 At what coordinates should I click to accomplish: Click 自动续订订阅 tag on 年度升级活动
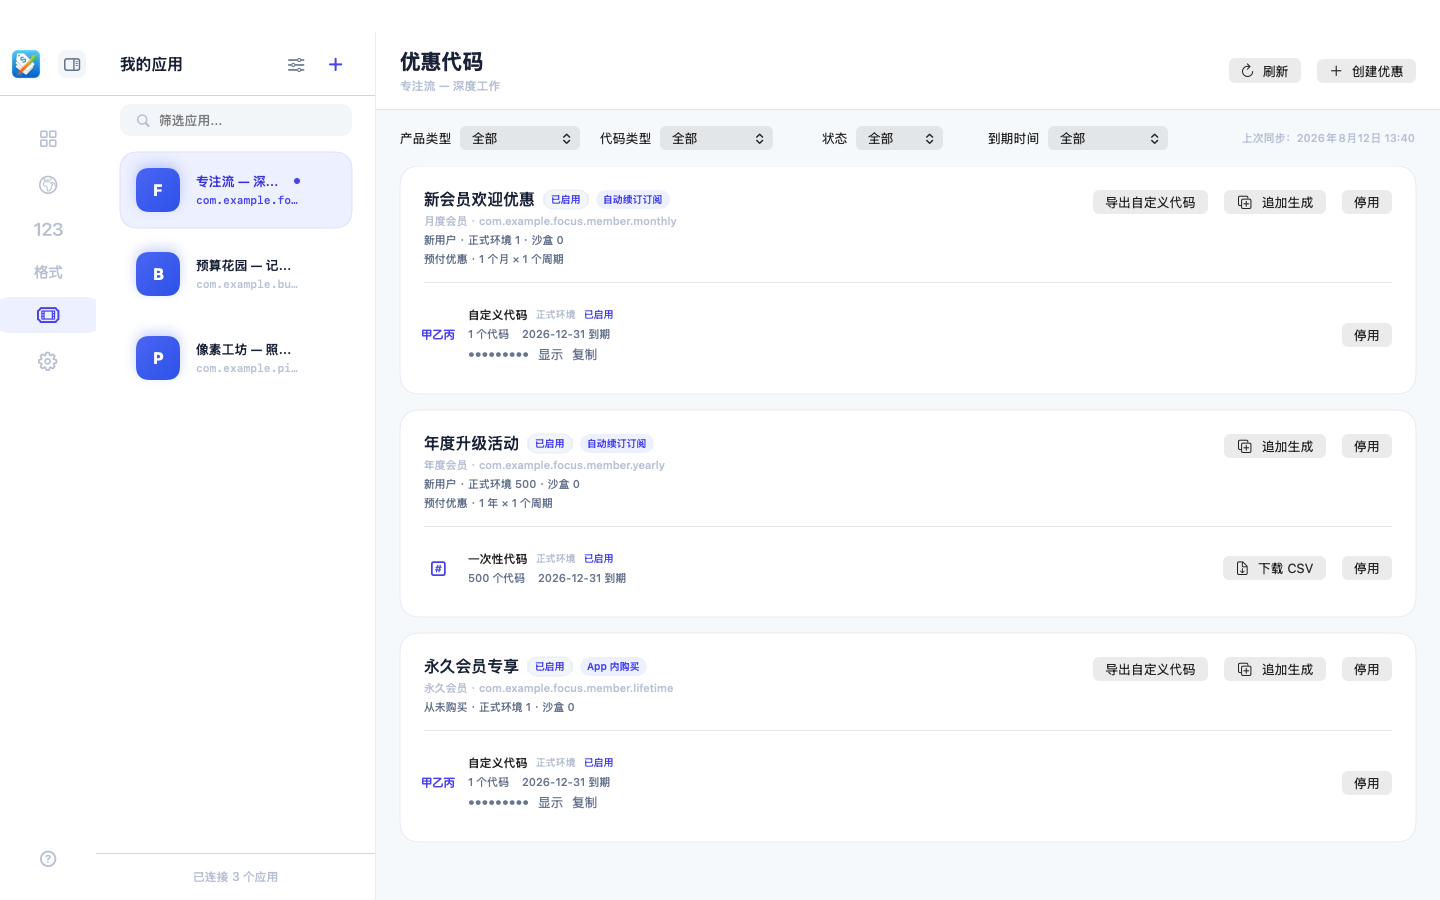617,443
